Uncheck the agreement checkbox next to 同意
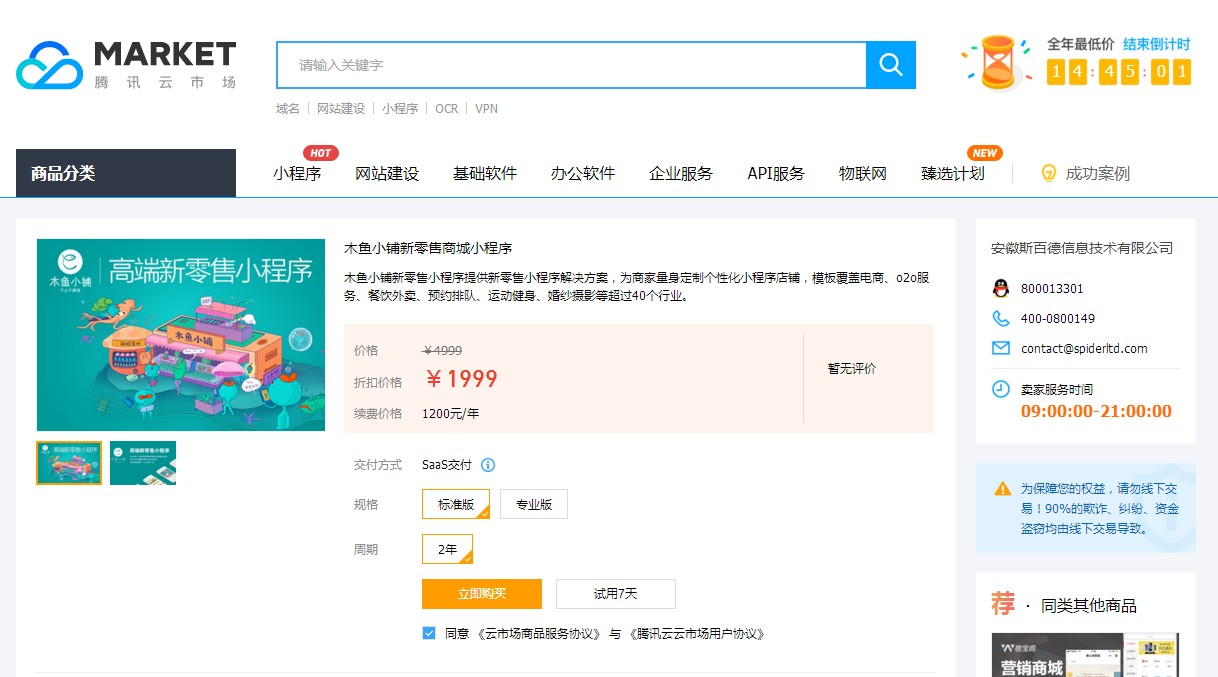This screenshot has height=677, width=1218. (x=429, y=633)
